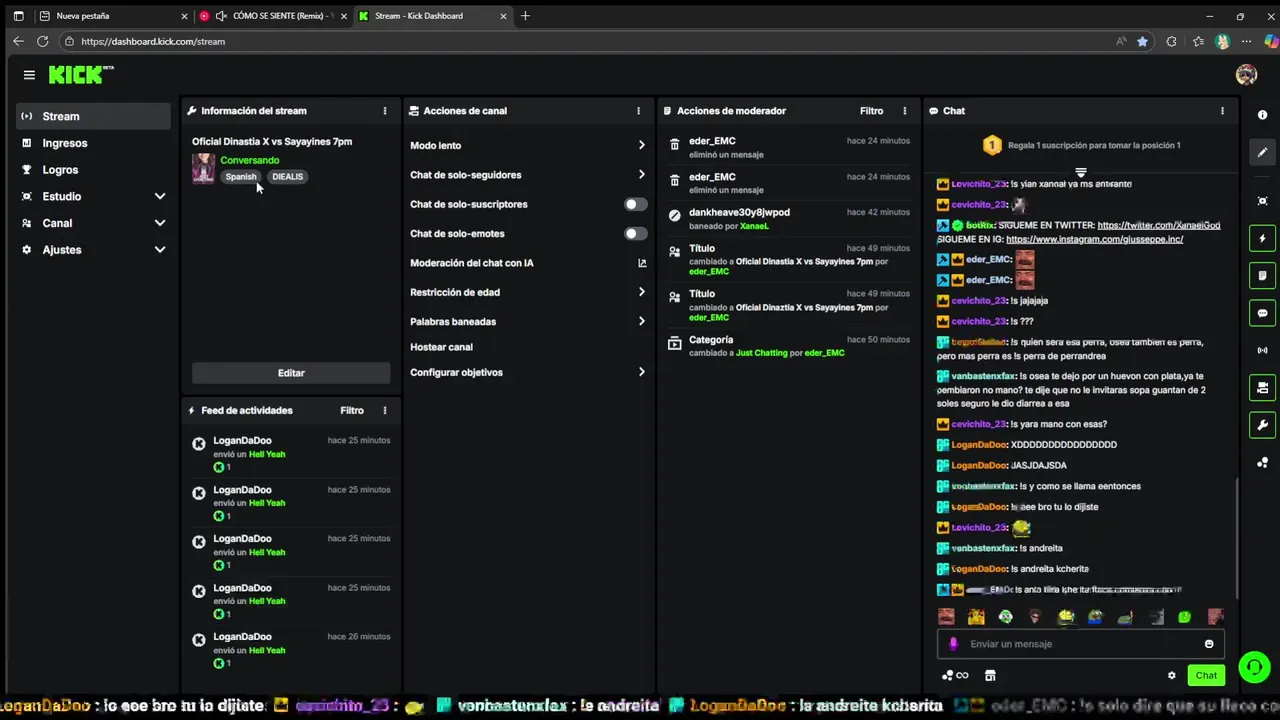Open Restricción de edad settings arrow

[642, 292]
